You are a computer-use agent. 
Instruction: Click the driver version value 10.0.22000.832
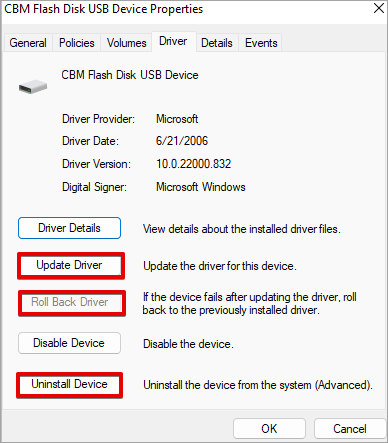[x=194, y=164]
